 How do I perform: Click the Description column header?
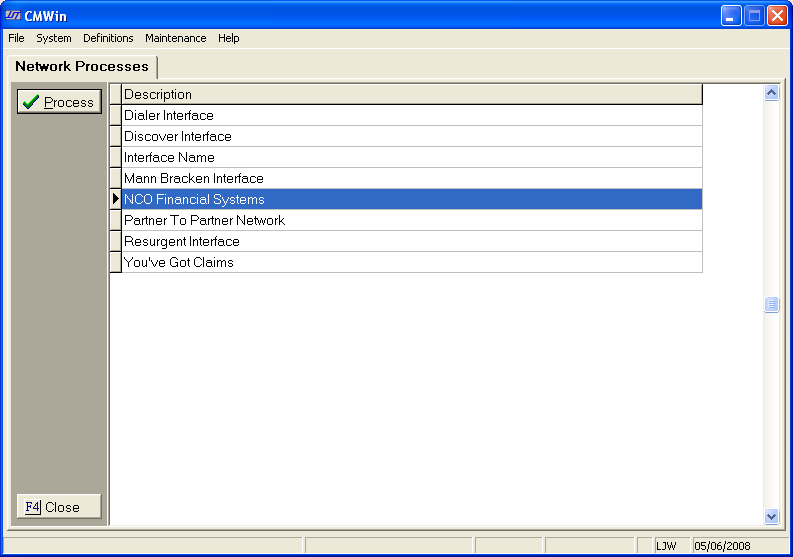pos(411,94)
